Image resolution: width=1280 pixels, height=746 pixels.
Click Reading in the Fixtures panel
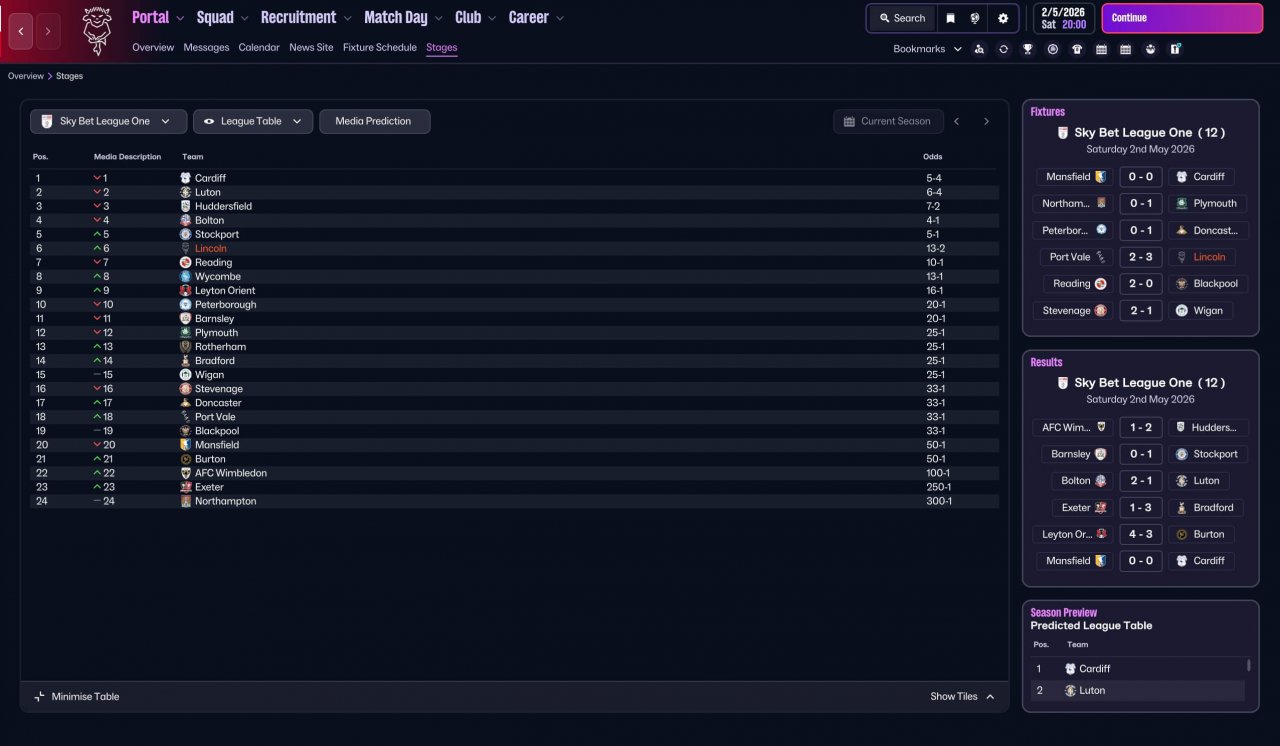tap(1072, 283)
